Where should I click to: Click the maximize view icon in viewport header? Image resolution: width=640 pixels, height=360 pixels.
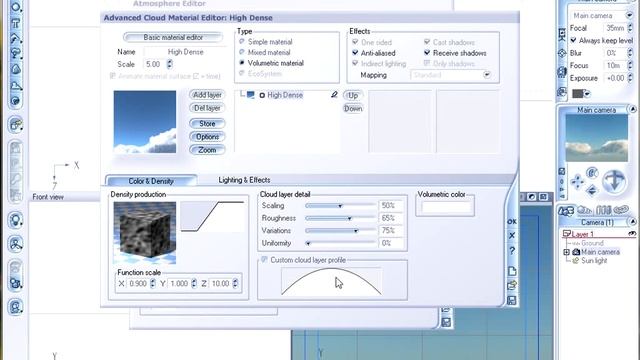coord(544,197)
